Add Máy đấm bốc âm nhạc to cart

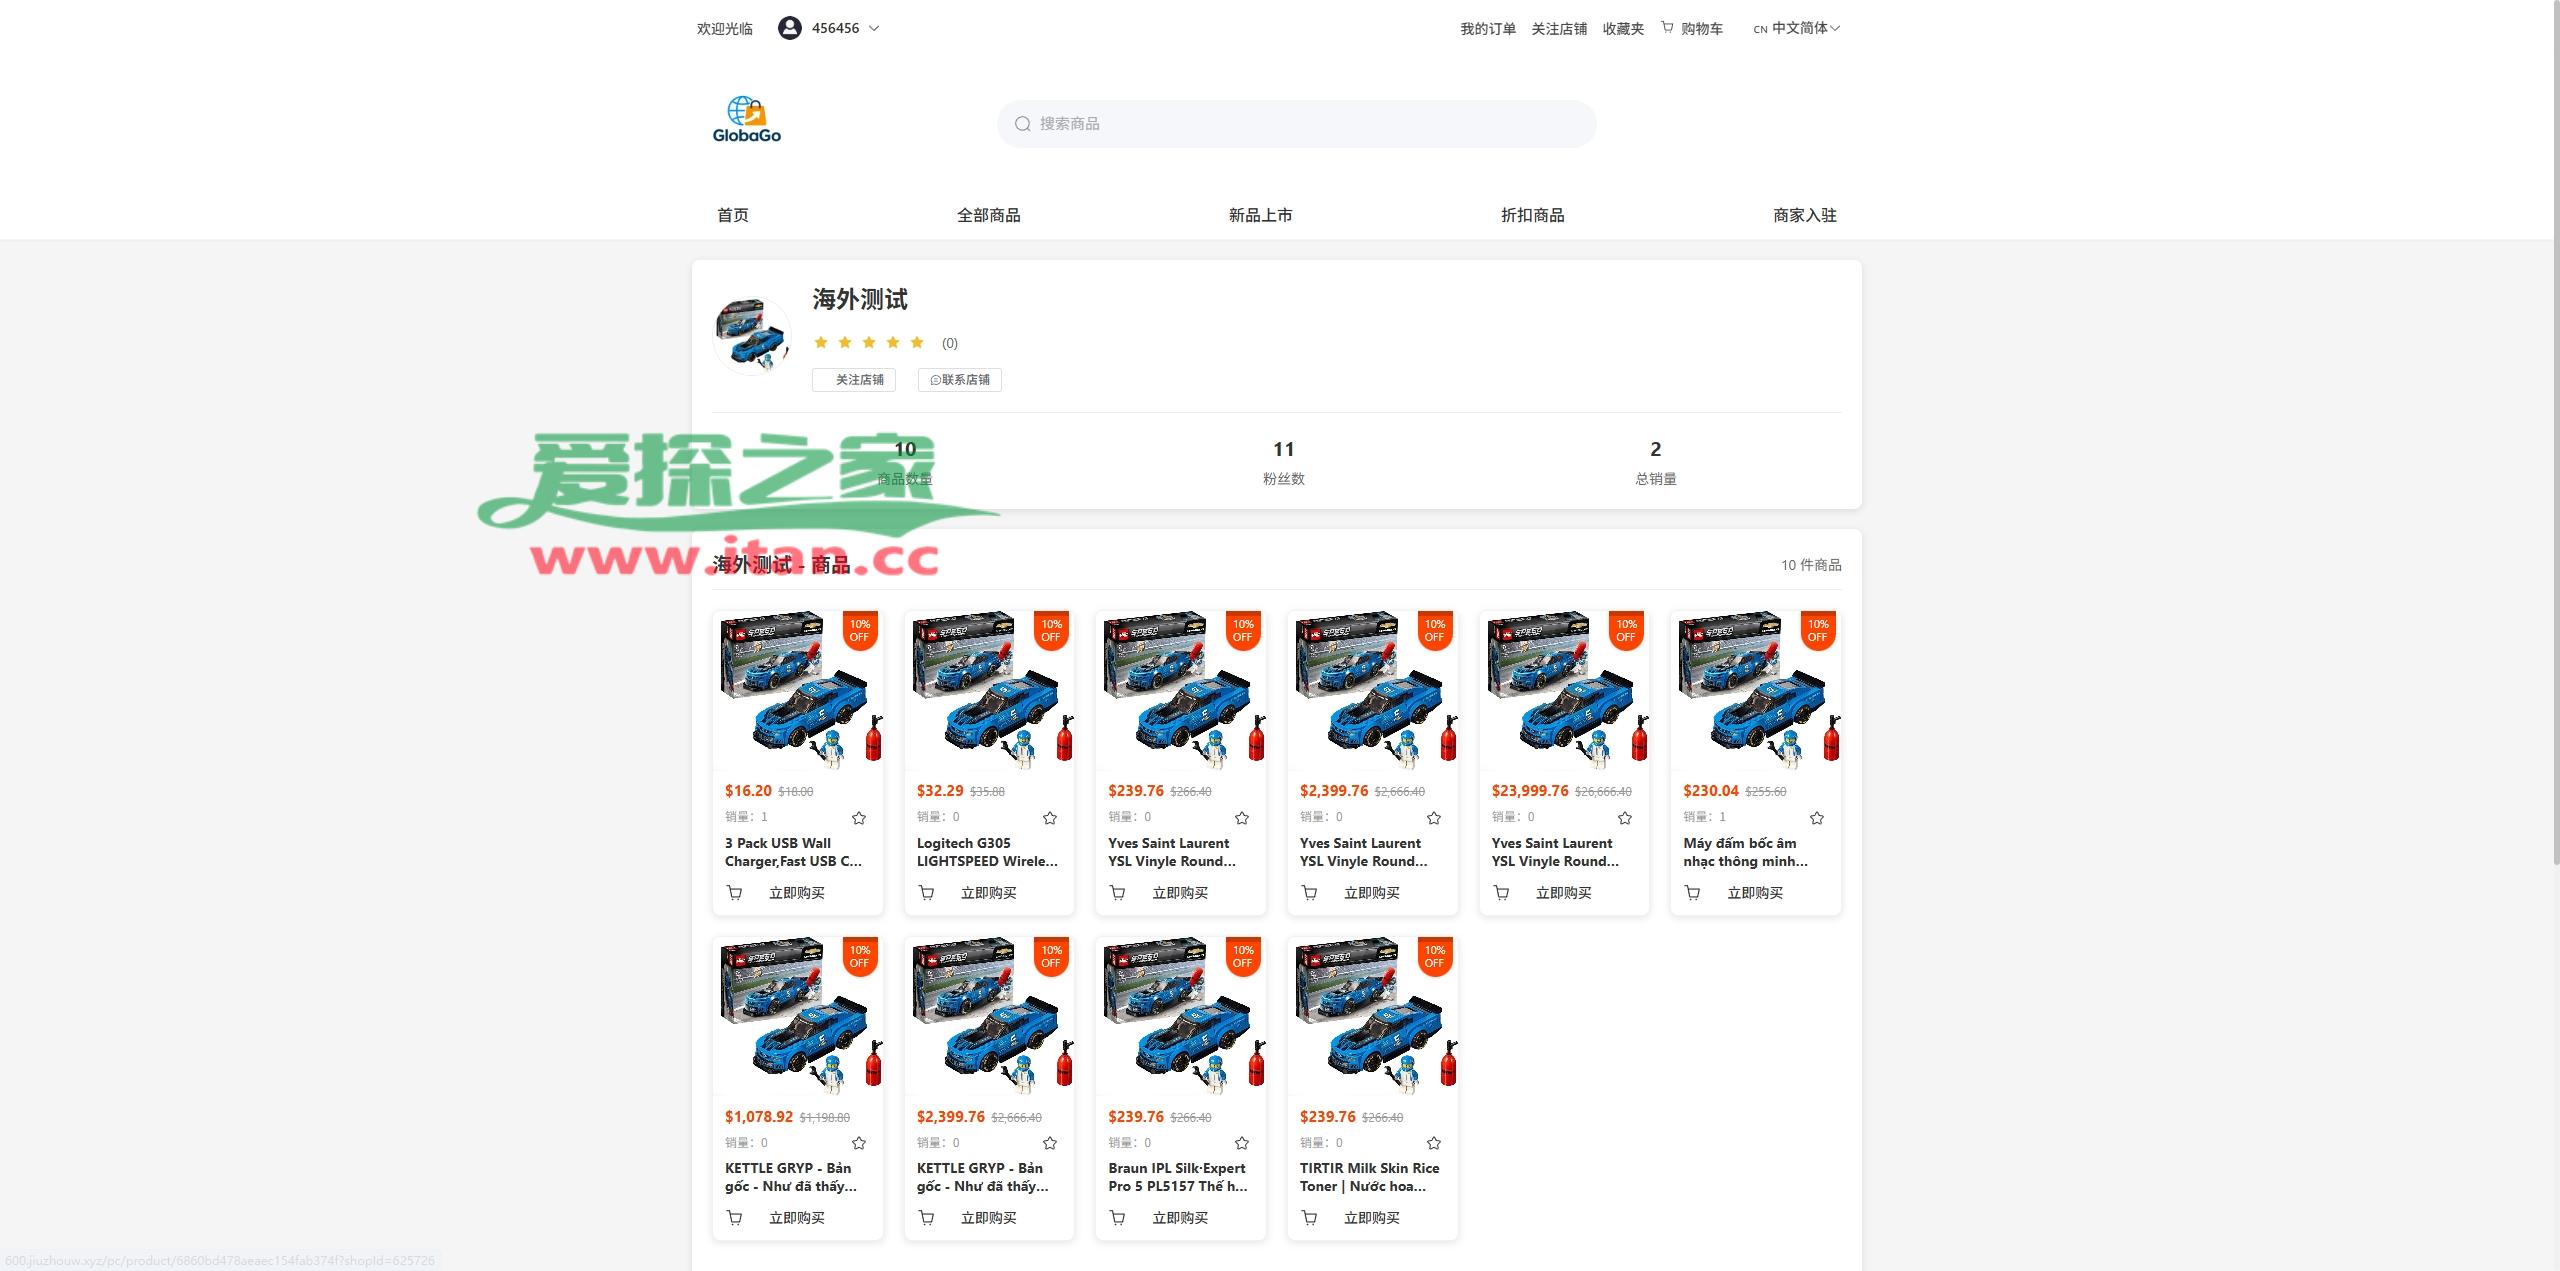click(x=1692, y=893)
